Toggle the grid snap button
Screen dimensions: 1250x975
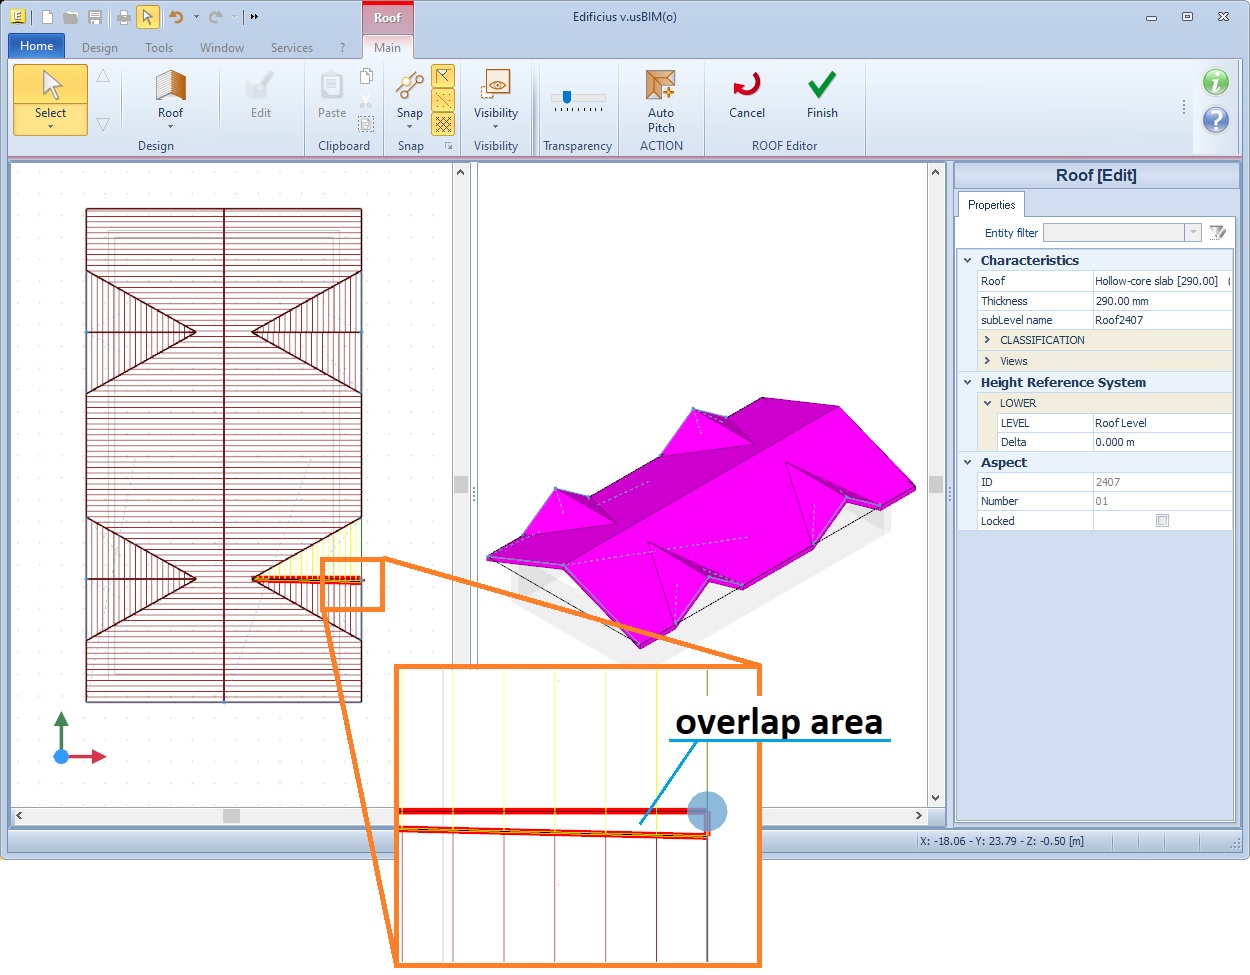coord(443,124)
